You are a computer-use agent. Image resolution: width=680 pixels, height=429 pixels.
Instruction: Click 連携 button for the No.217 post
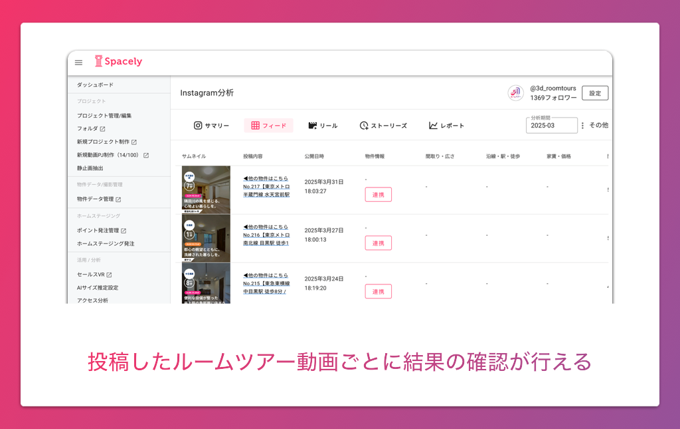click(x=378, y=194)
